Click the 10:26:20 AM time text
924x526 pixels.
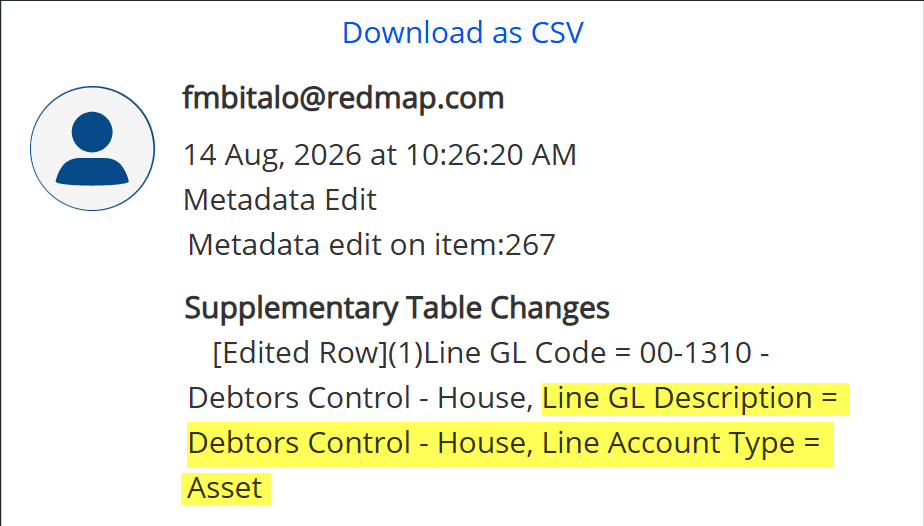(x=491, y=155)
